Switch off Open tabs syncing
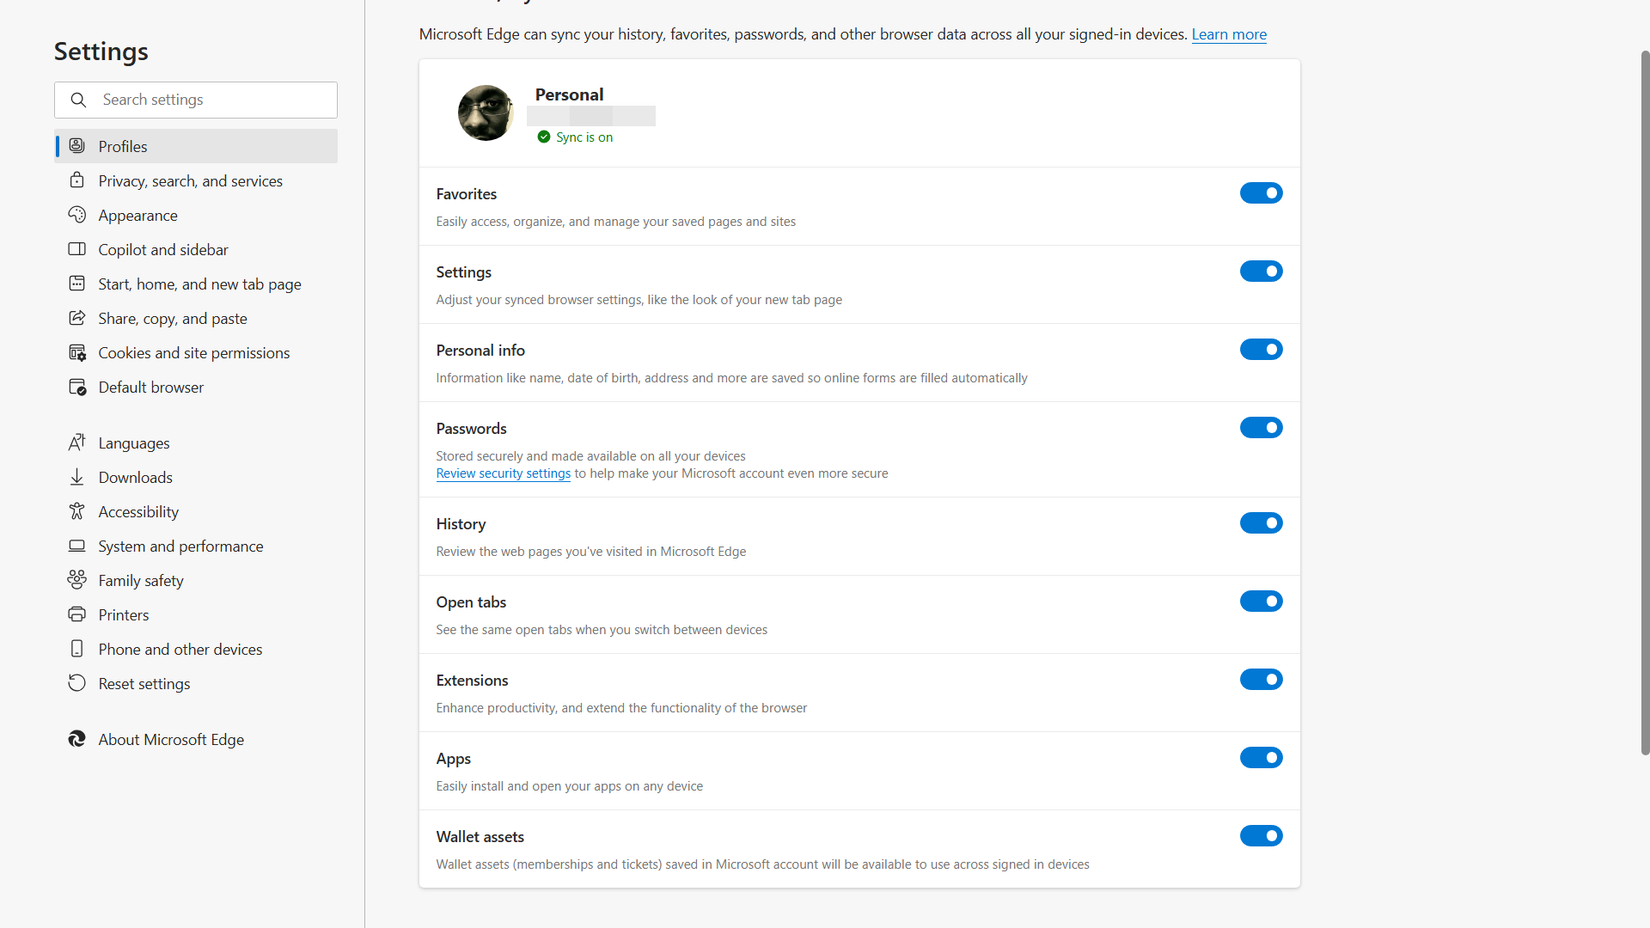This screenshot has height=928, width=1650. [1260, 601]
